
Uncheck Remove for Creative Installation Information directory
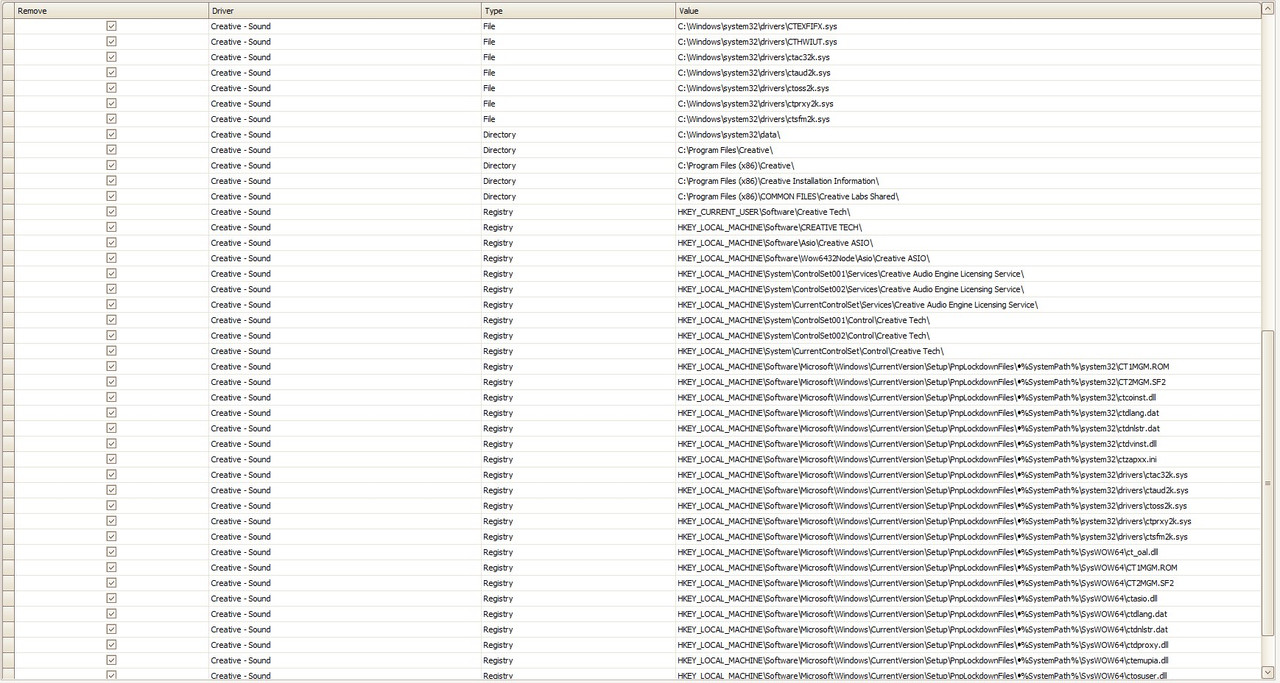pyautogui.click(x=111, y=181)
